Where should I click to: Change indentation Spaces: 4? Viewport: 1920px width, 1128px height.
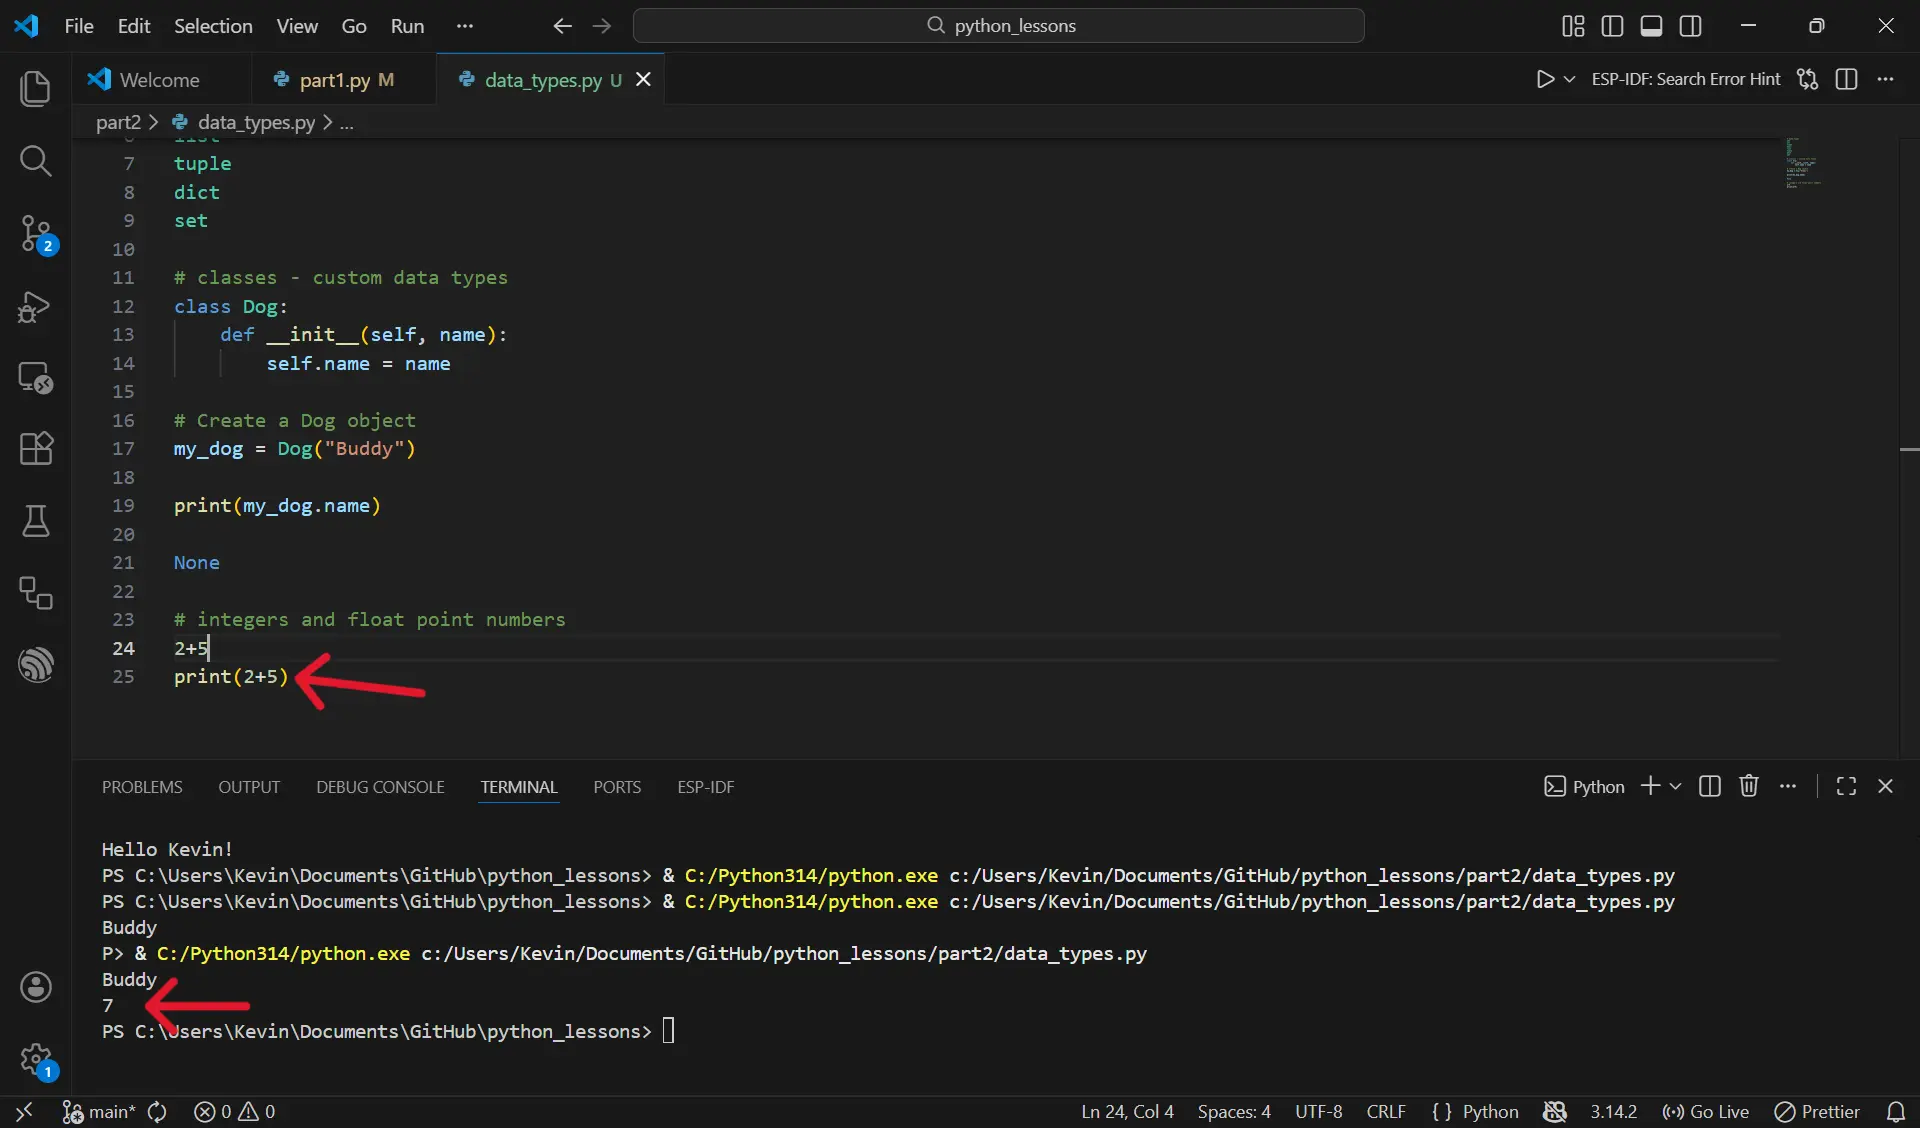coord(1234,1111)
